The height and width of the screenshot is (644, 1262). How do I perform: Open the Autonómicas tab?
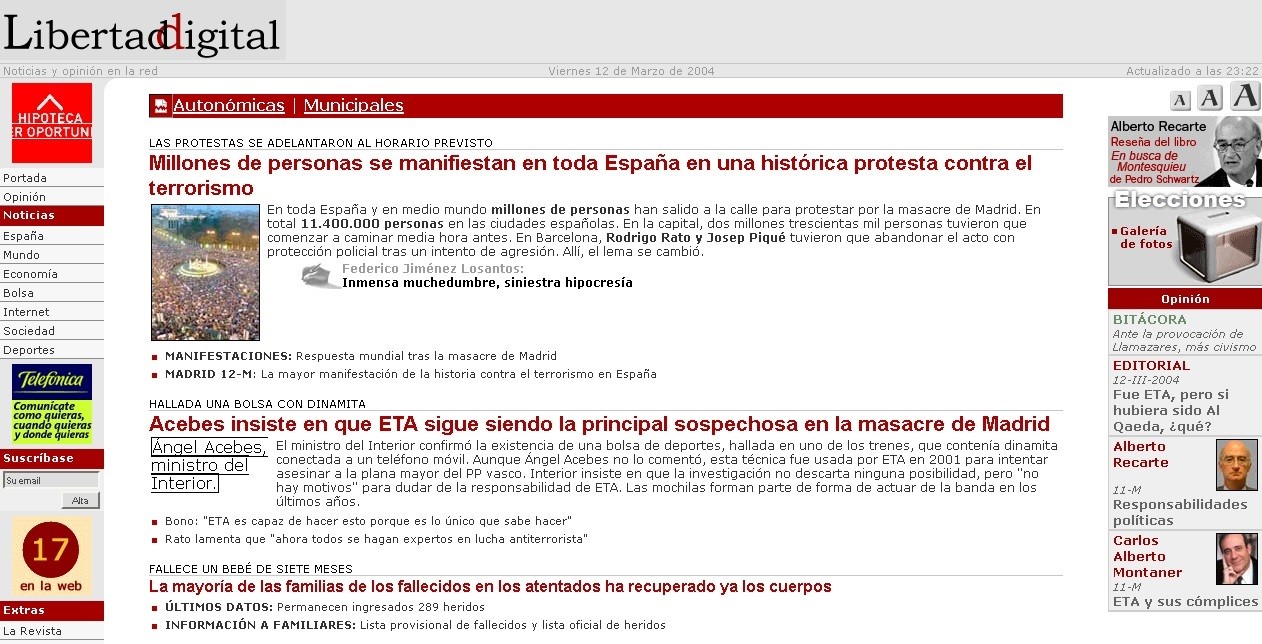[228, 106]
